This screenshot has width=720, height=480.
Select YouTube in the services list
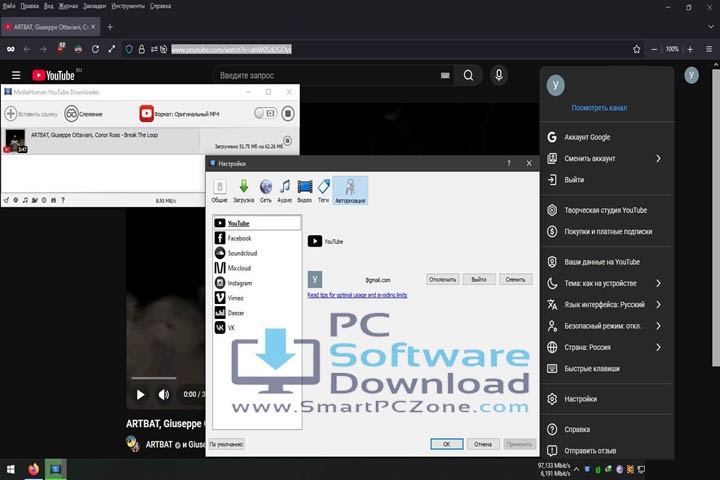click(x=257, y=223)
